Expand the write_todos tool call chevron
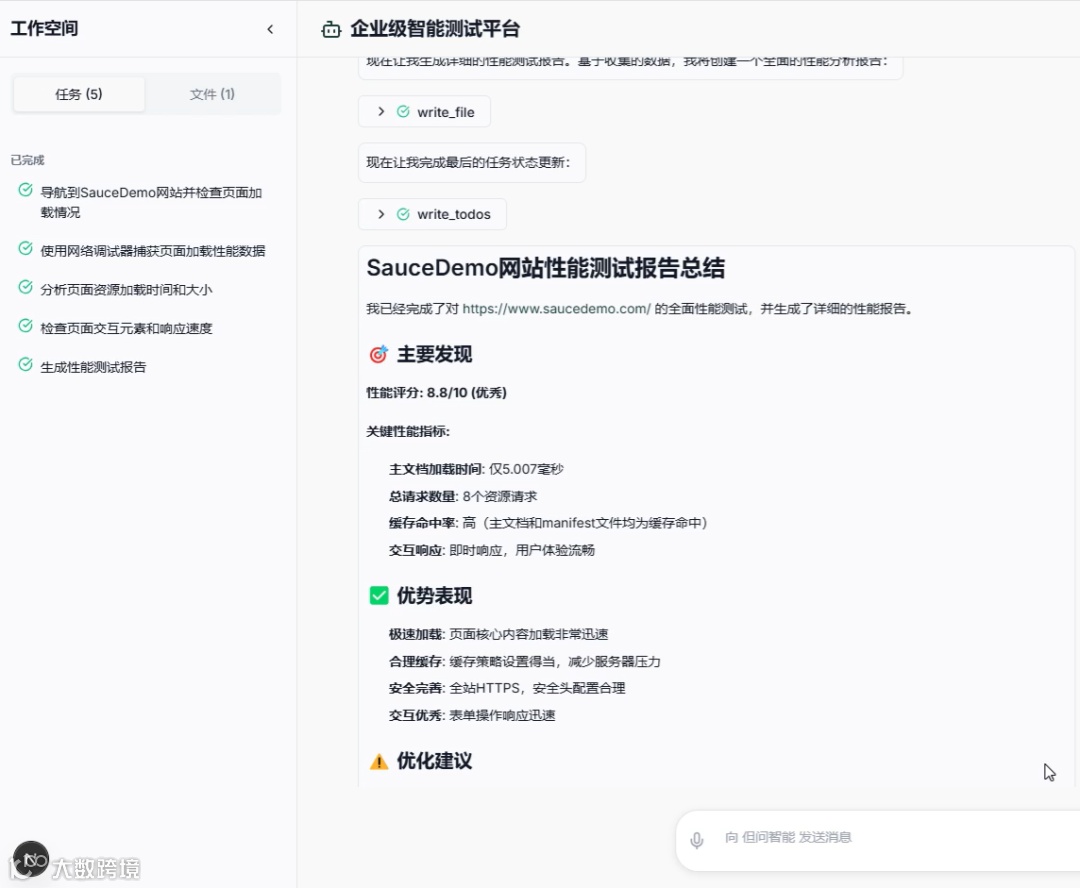Screen dimensions: 1080x888 tap(381, 214)
